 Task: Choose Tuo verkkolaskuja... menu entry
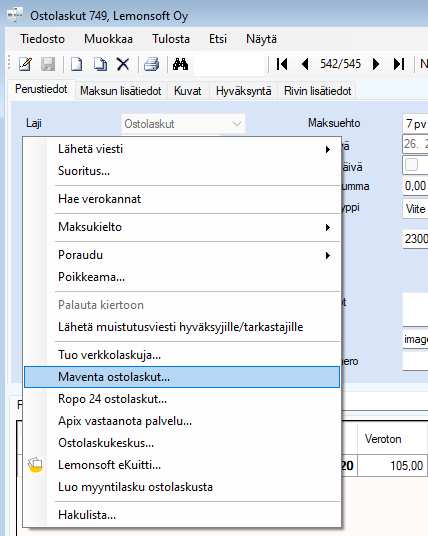click(x=182, y=355)
